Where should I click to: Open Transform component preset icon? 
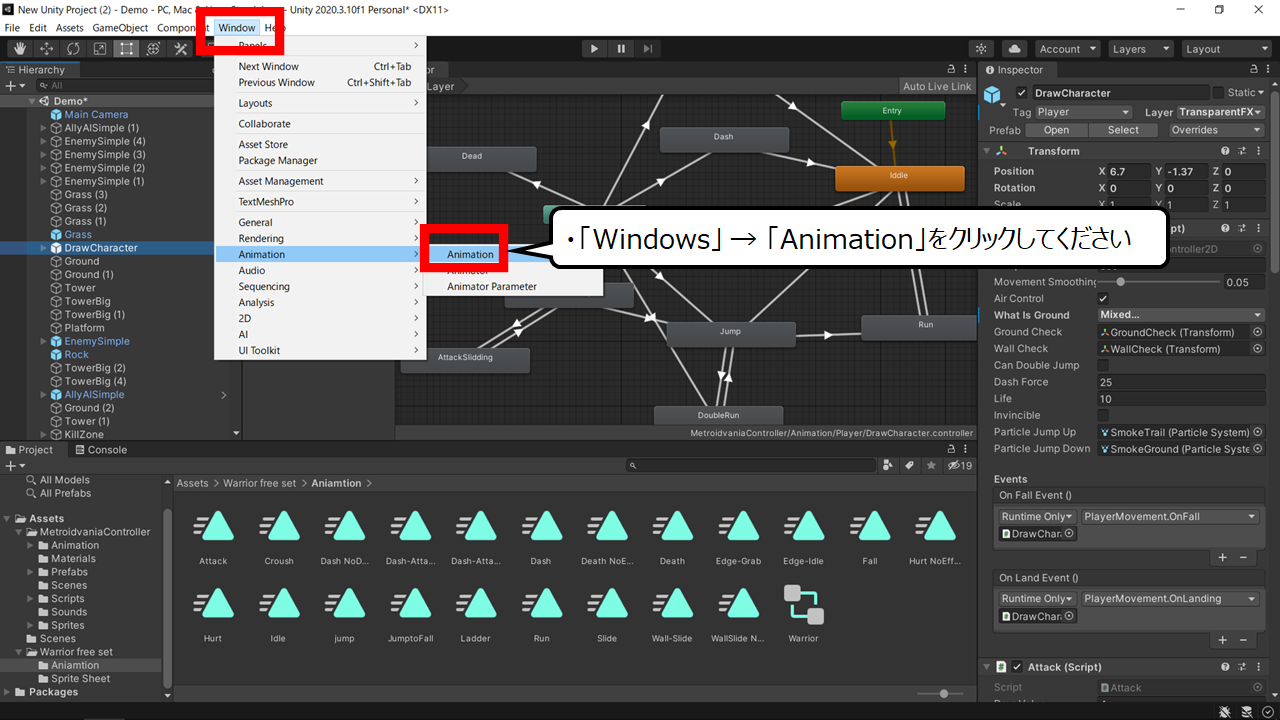tap(1241, 151)
